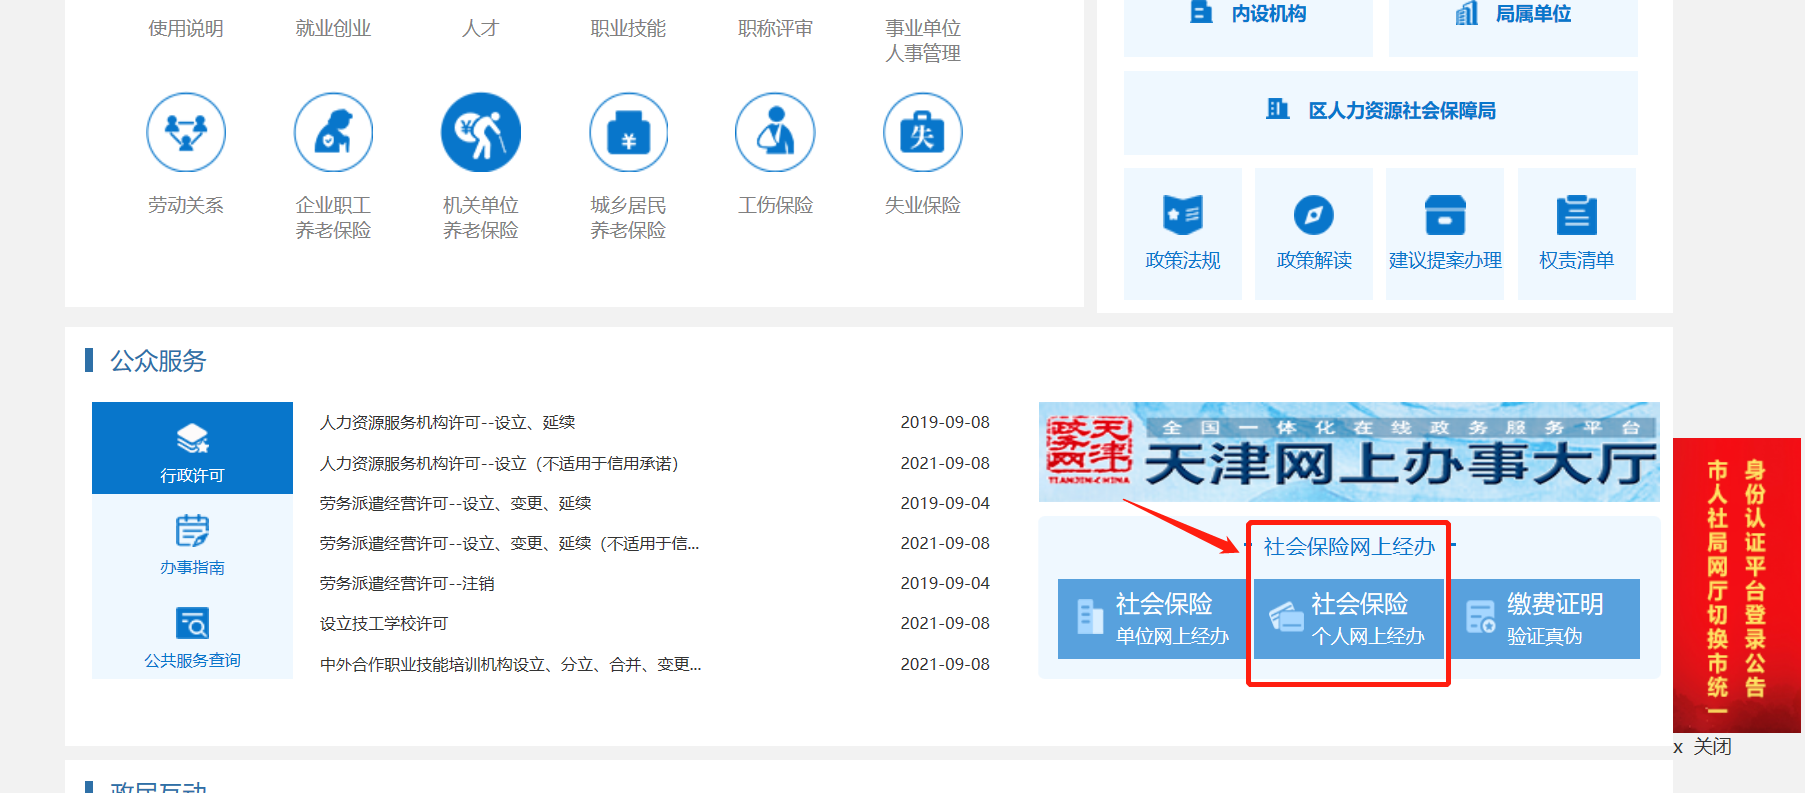The image size is (1805, 793).
Task: Open the 设立技工学校许可 link
Action: (384, 624)
